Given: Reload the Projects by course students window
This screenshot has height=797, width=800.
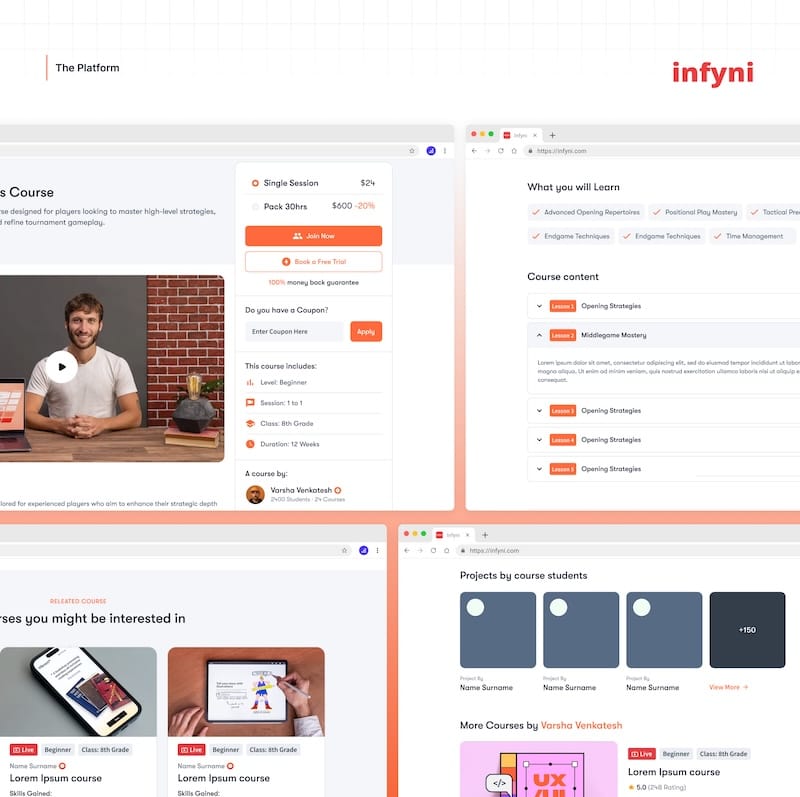Looking at the screenshot, I should 433,551.
